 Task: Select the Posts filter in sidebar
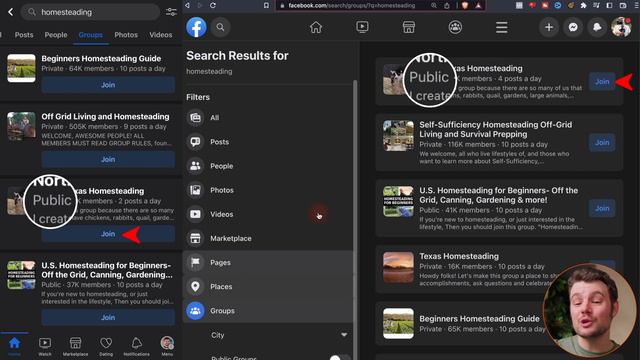(x=267, y=142)
